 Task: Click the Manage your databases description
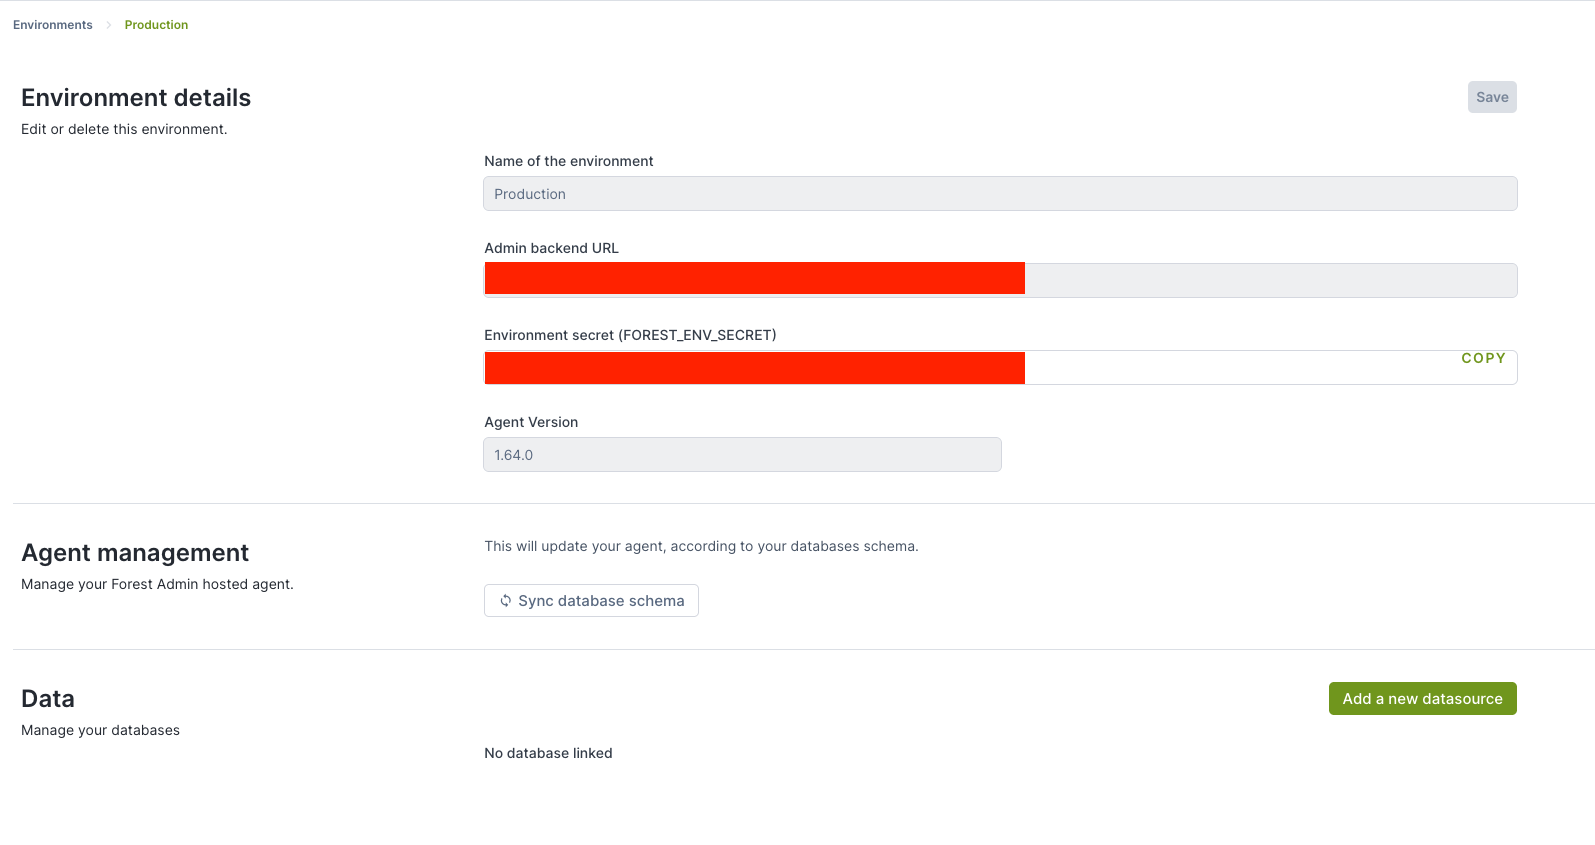click(x=100, y=730)
